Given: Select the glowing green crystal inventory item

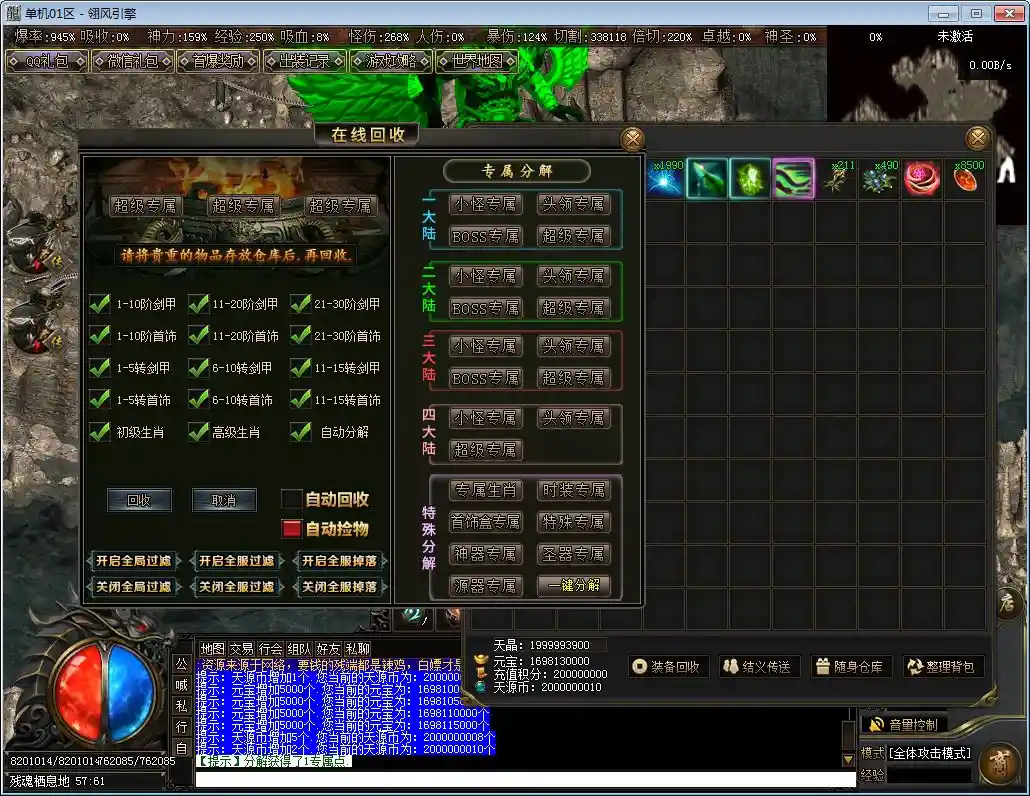Looking at the screenshot, I should (x=750, y=178).
